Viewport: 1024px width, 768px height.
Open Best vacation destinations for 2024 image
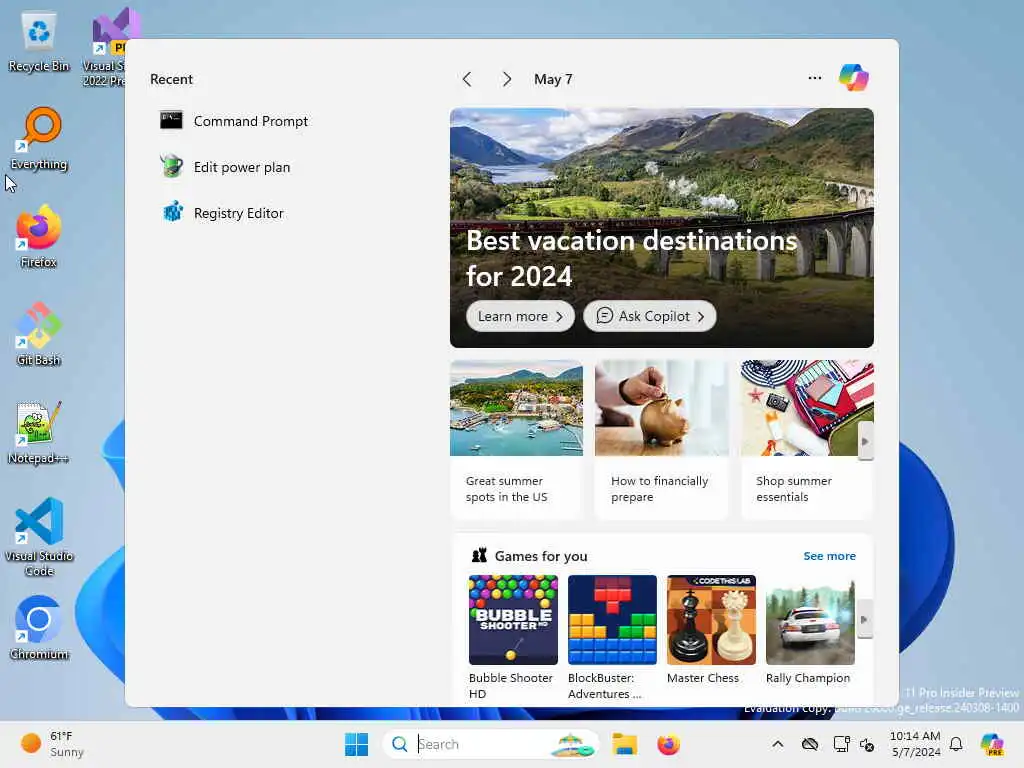[x=662, y=228]
